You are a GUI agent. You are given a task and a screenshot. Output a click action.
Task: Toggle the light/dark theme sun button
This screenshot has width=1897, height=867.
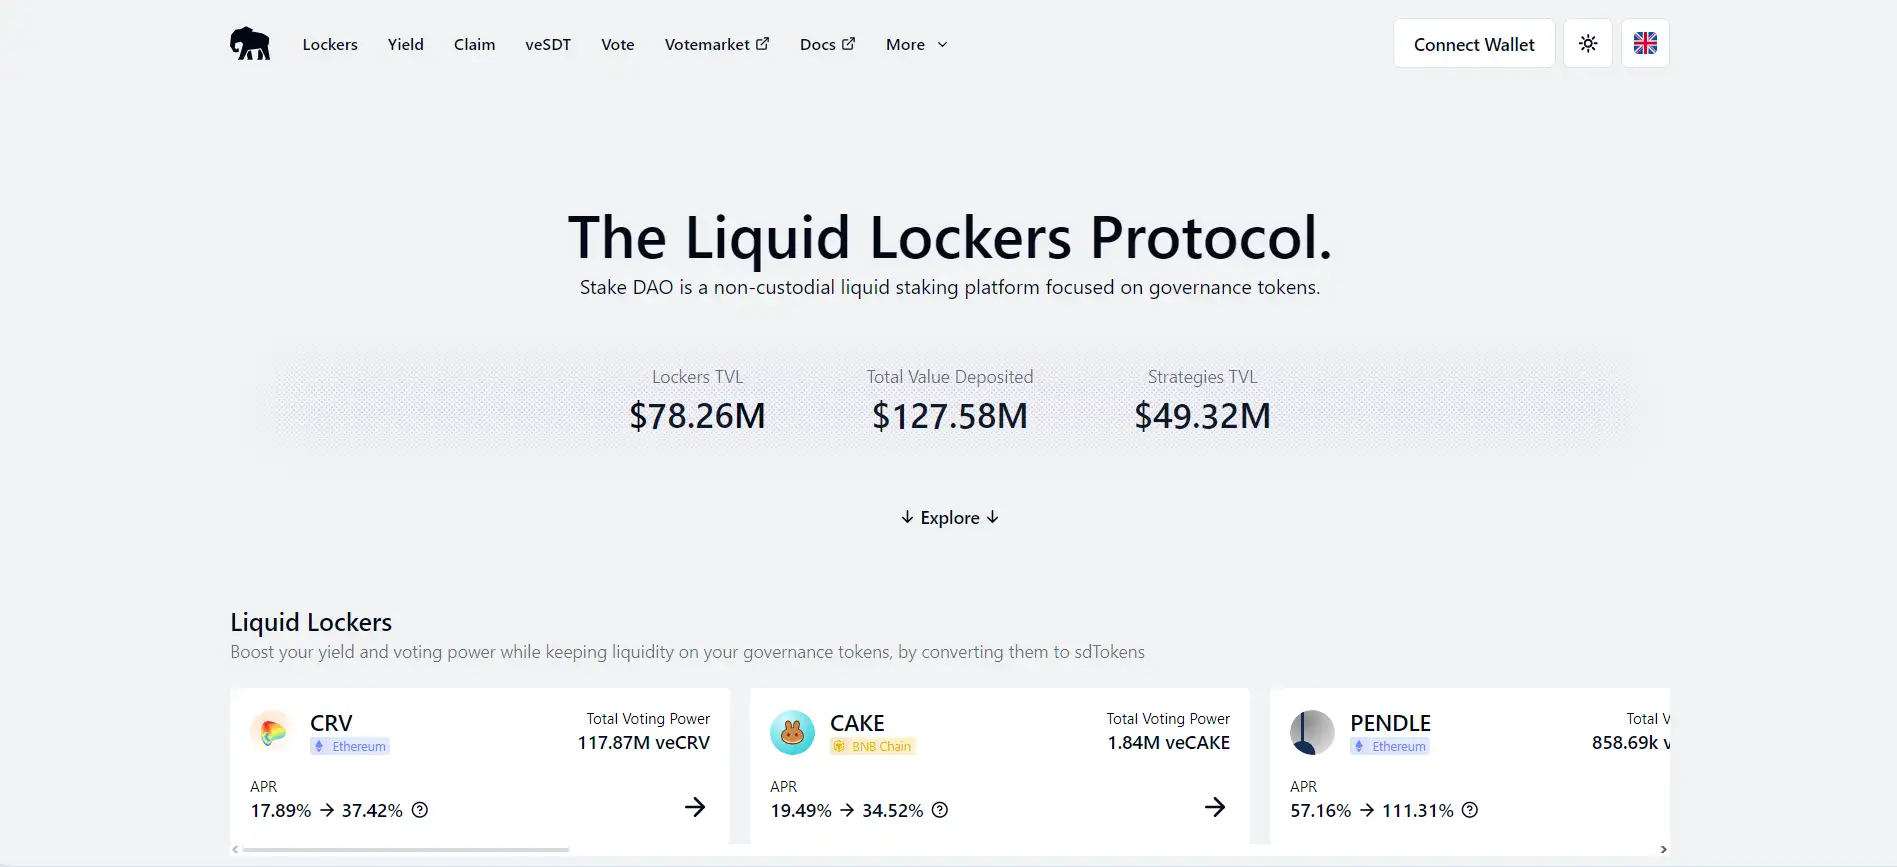pyautogui.click(x=1588, y=44)
